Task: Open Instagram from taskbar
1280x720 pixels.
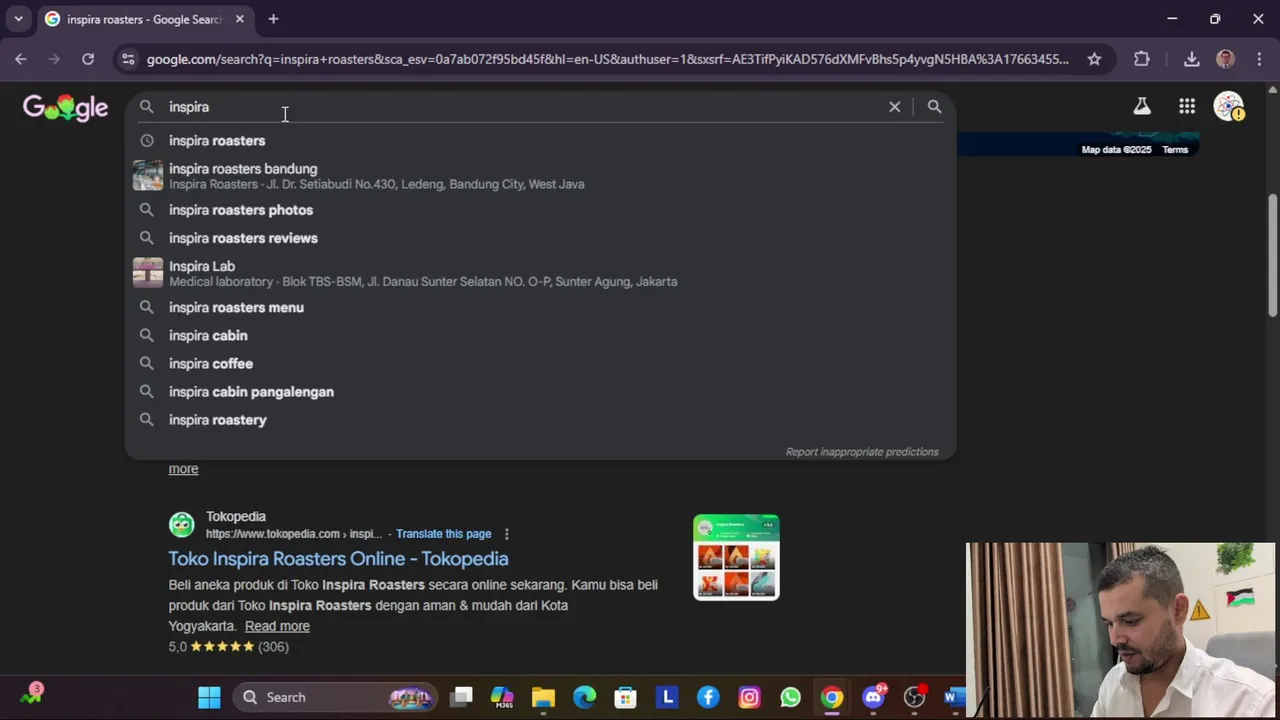Action: (x=749, y=697)
